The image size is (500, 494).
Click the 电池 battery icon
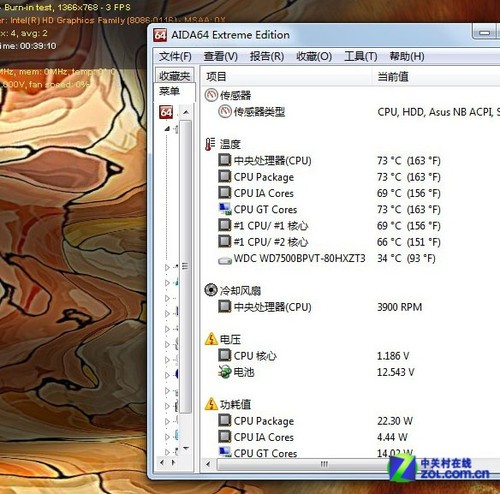pos(225,372)
